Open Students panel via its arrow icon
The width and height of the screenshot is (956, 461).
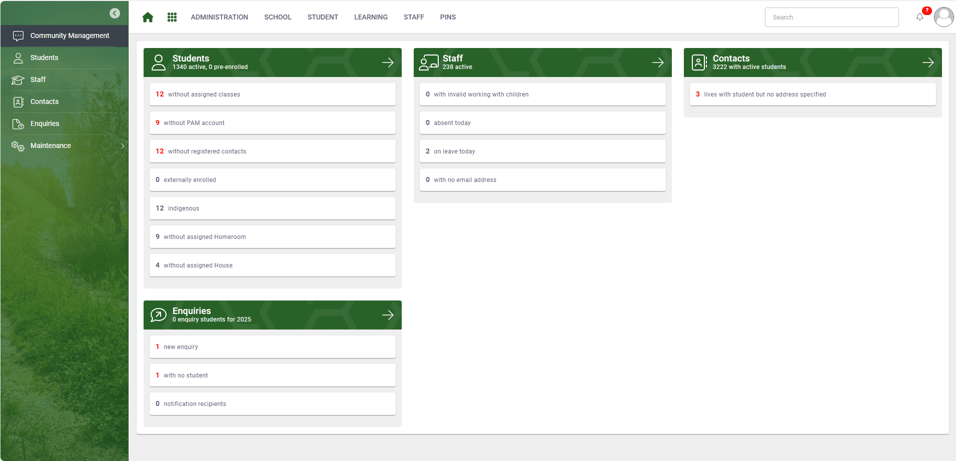388,62
